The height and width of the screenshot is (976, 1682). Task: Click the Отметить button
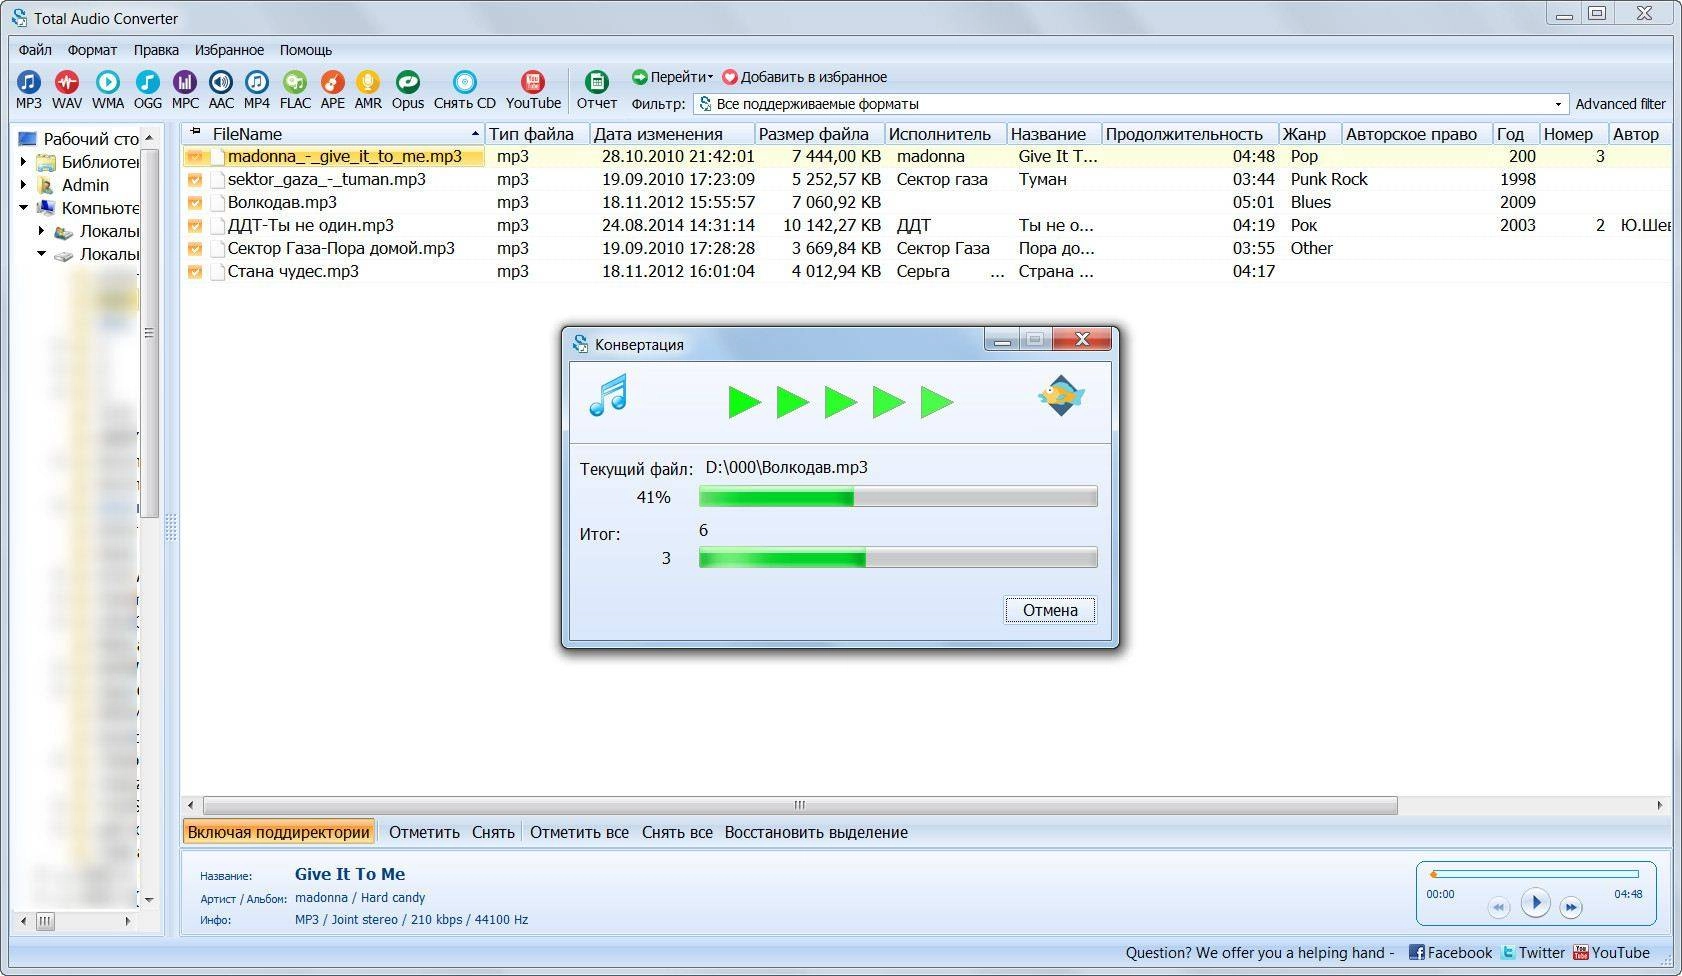(x=424, y=832)
